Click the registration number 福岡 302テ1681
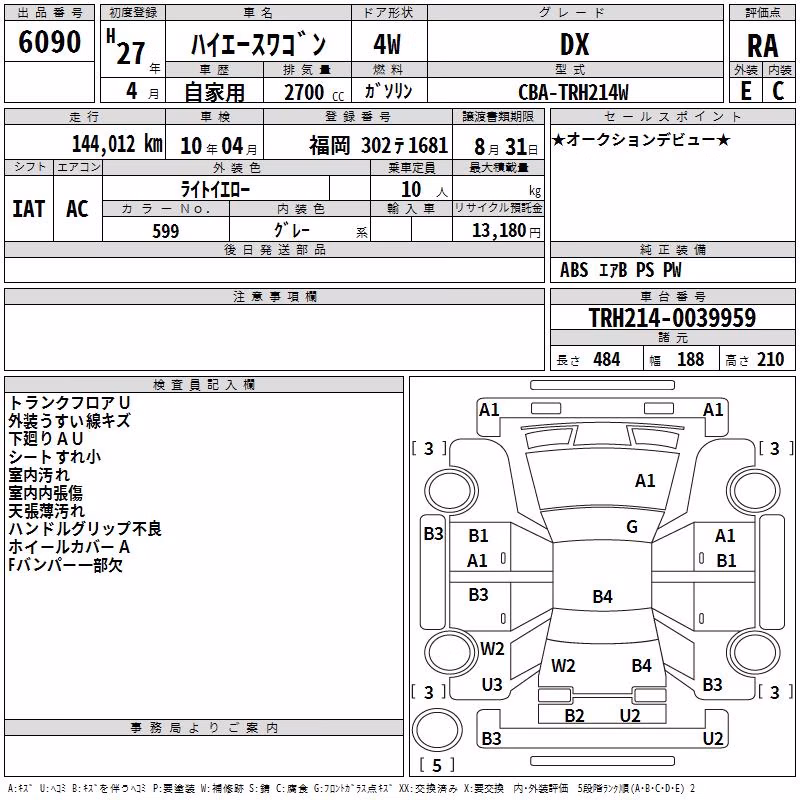The width and height of the screenshot is (800, 800). pyautogui.click(x=379, y=145)
